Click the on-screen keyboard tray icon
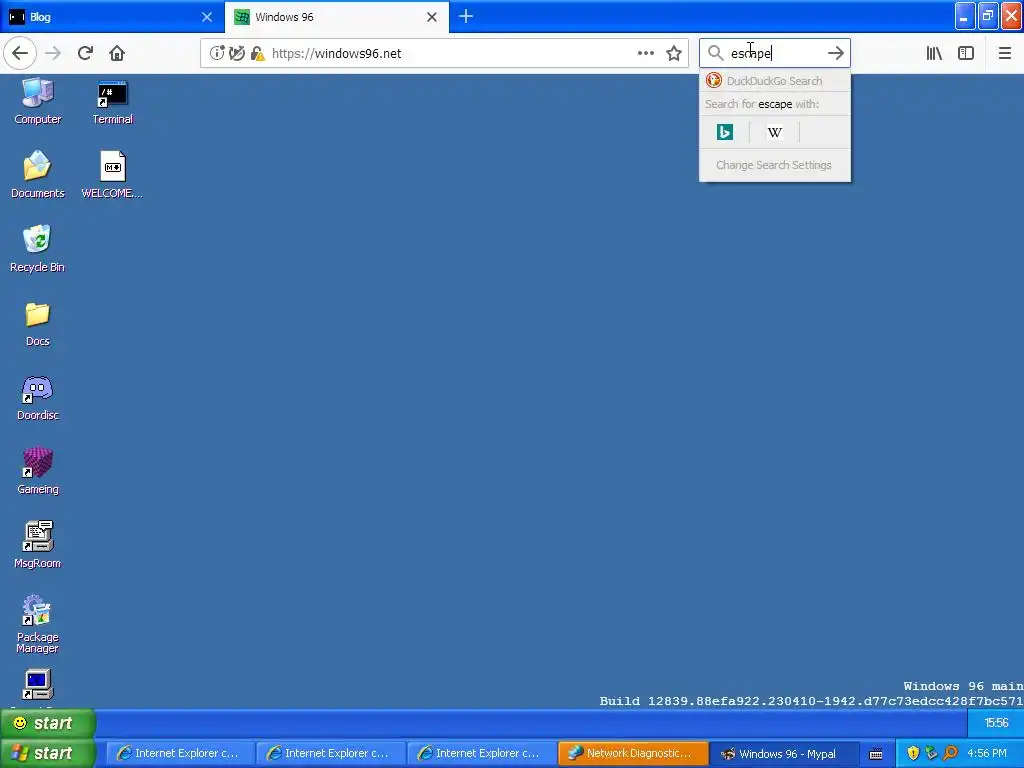The height and width of the screenshot is (768, 1024). (876, 754)
